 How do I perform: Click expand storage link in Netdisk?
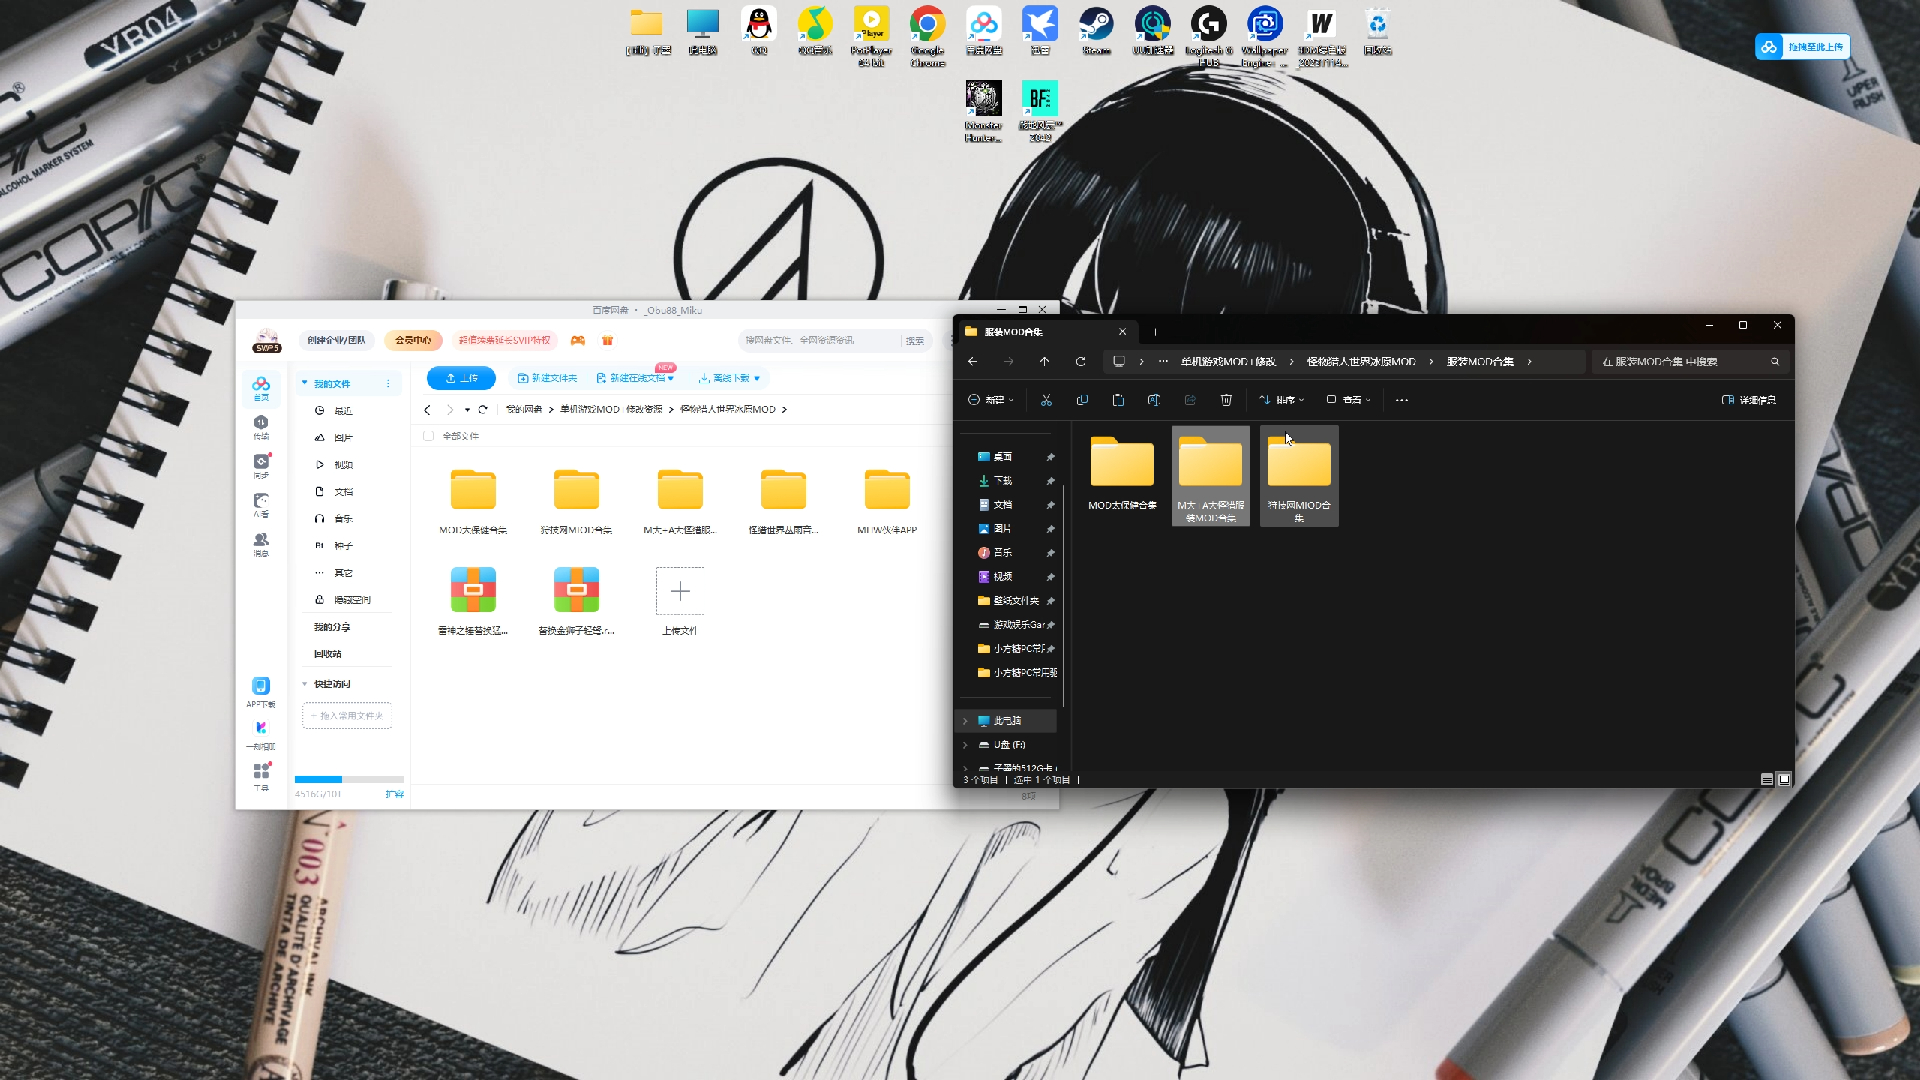(395, 794)
